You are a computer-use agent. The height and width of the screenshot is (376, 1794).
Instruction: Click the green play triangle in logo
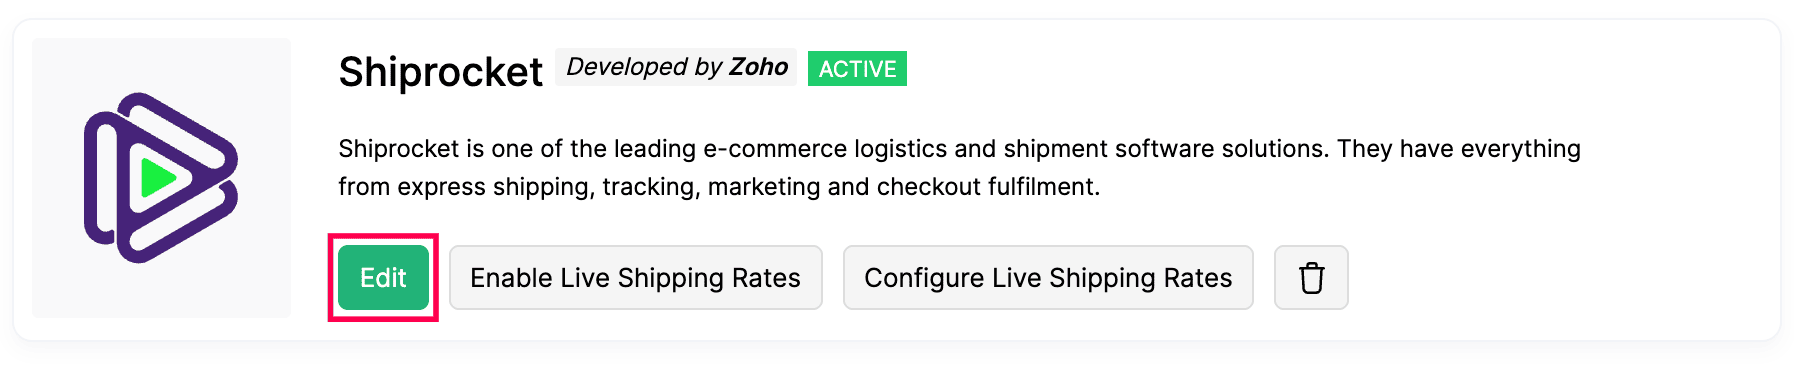pos(157,178)
